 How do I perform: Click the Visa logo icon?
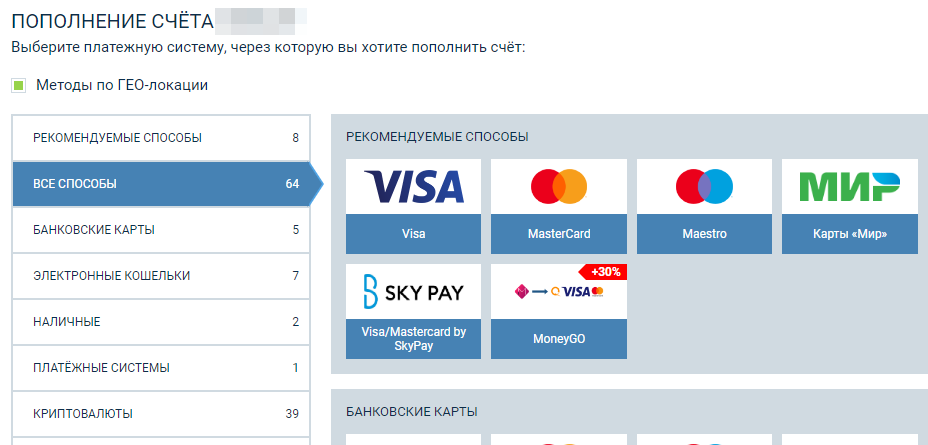[x=413, y=186]
